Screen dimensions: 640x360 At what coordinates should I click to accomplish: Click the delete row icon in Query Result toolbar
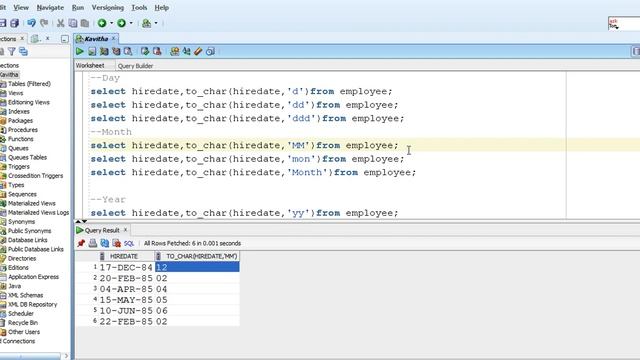click(117, 243)
